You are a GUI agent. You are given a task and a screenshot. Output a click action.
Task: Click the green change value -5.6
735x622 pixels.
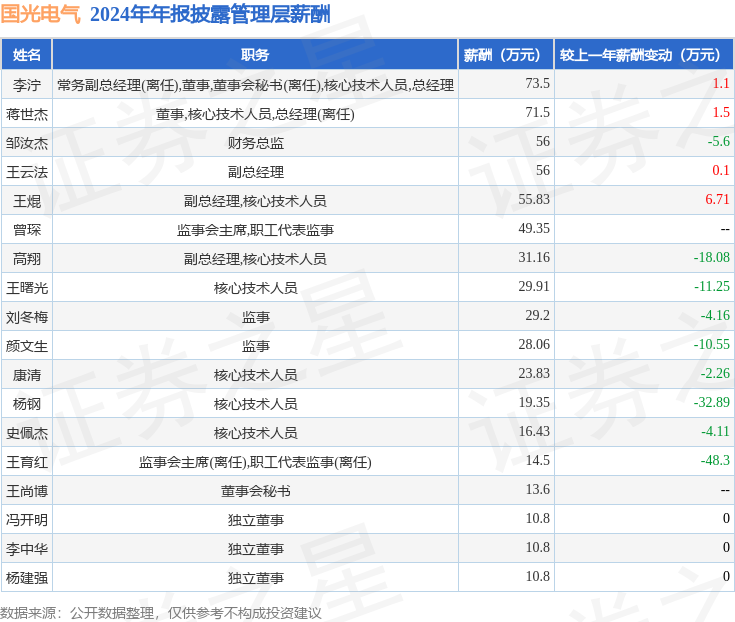[719, 142]
